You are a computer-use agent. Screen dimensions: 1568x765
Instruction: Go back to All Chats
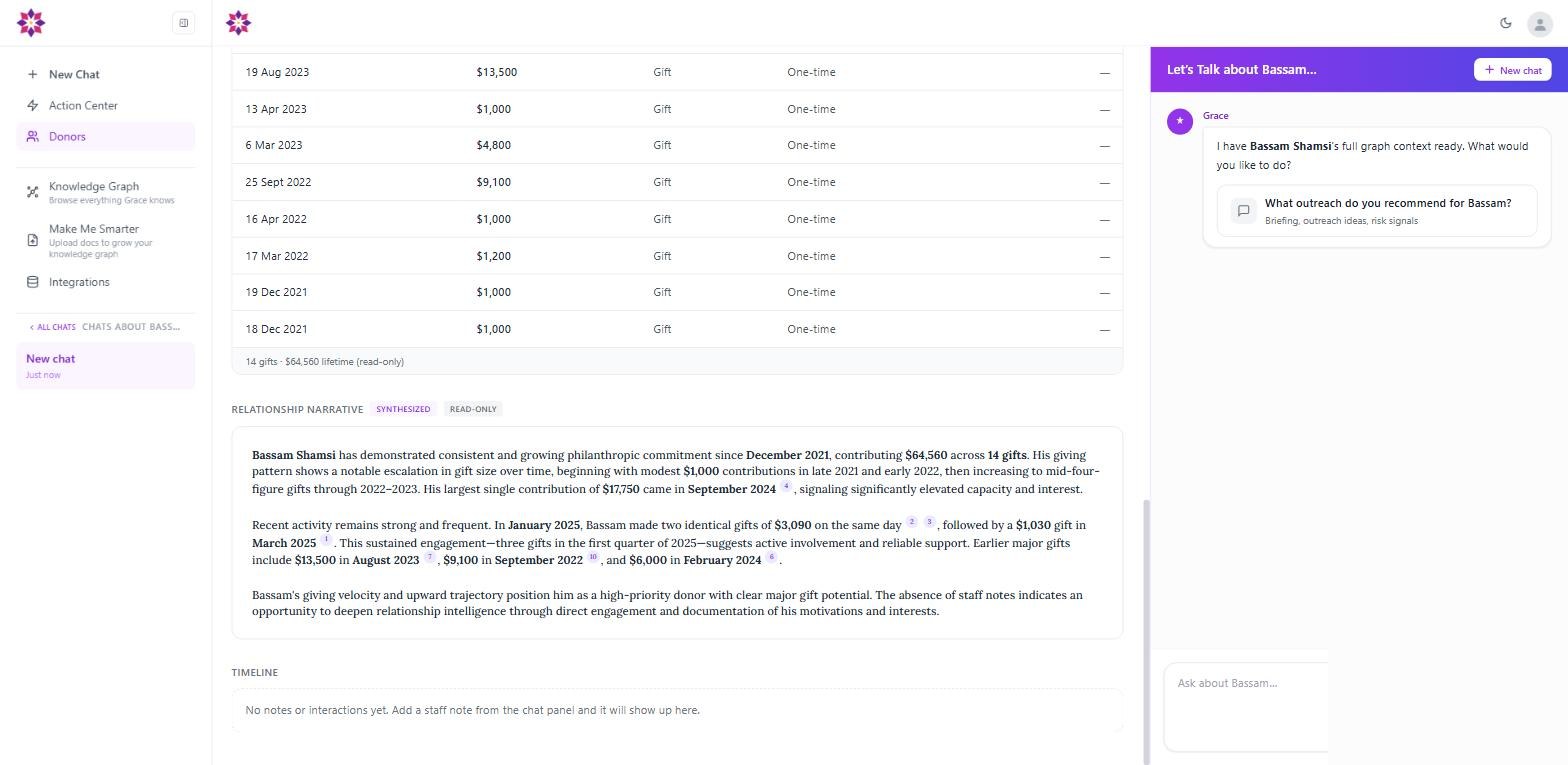tap(52, 327)
